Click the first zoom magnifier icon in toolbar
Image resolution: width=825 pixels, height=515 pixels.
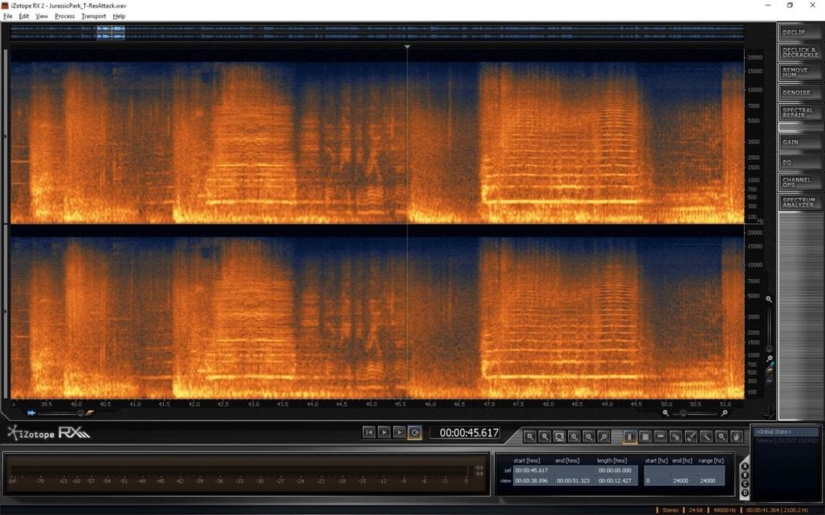[530, 437]
